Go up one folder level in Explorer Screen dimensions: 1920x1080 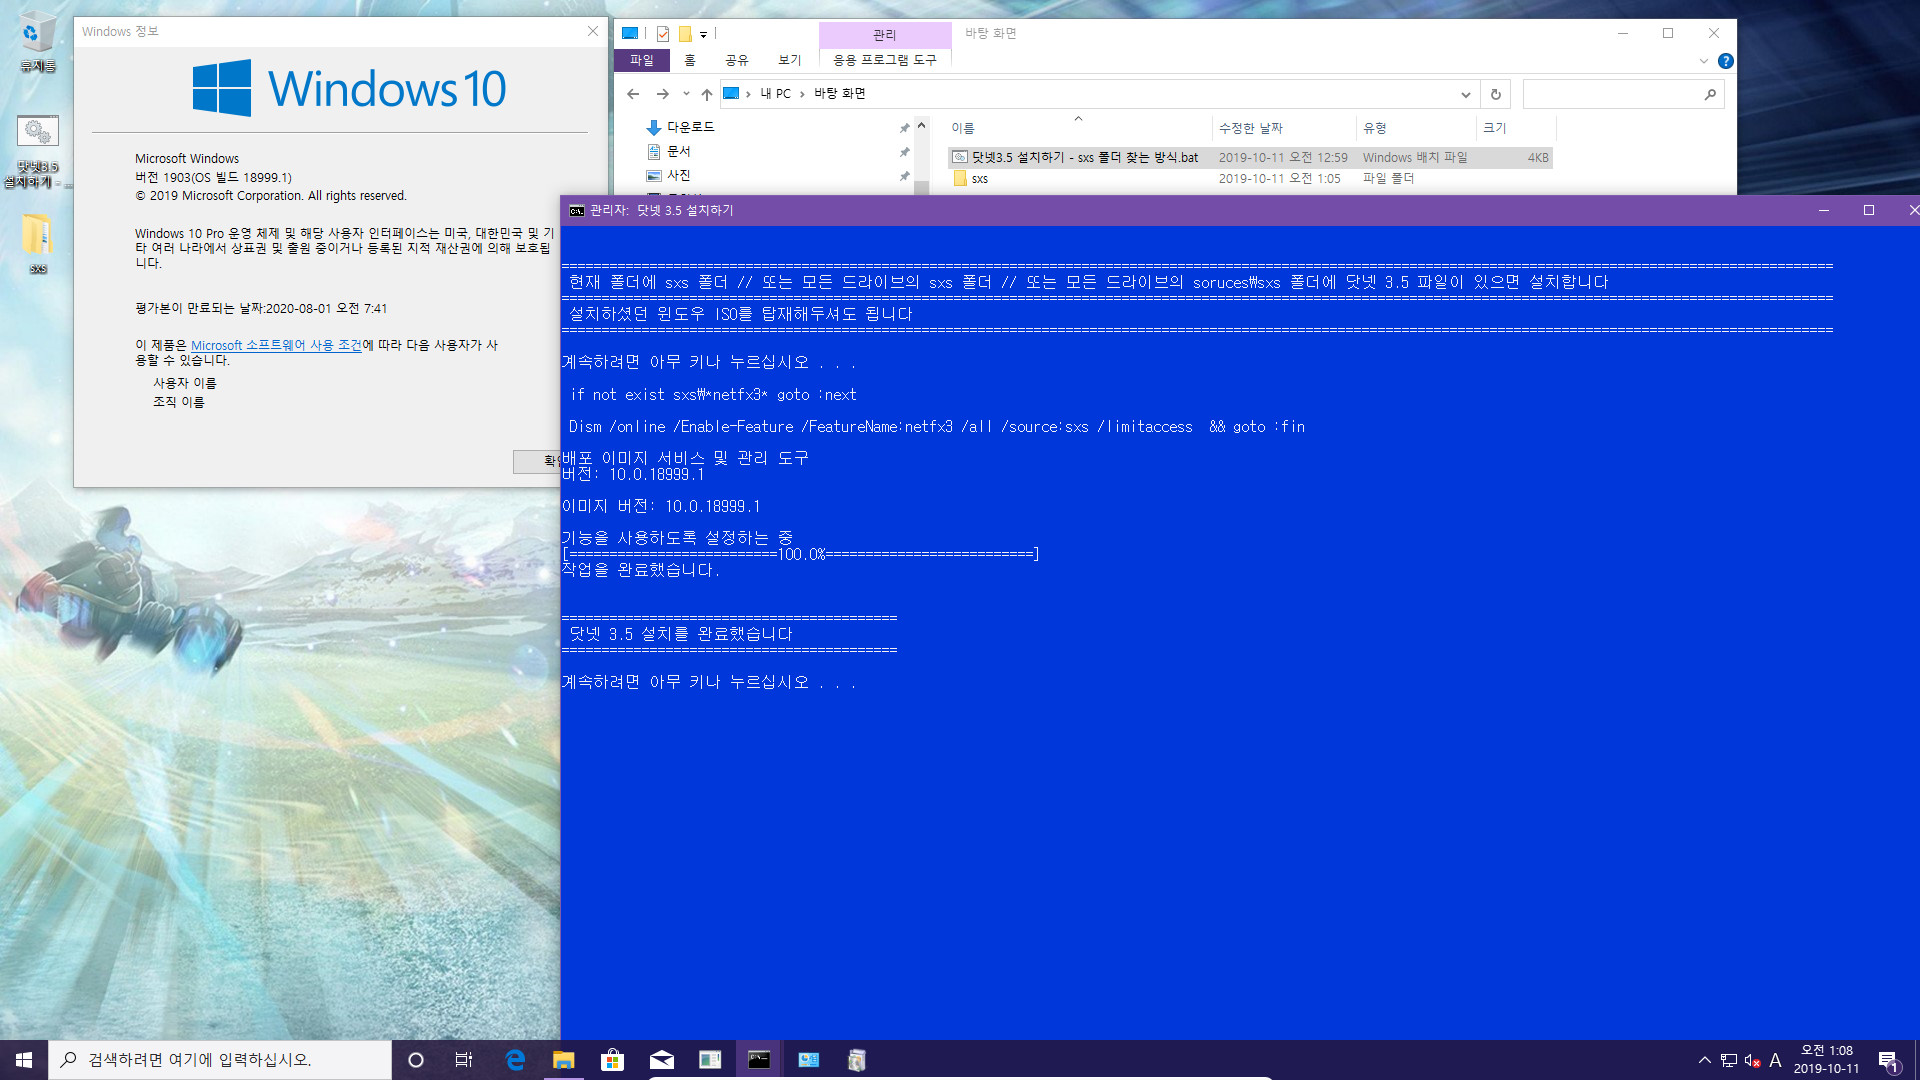707,94
